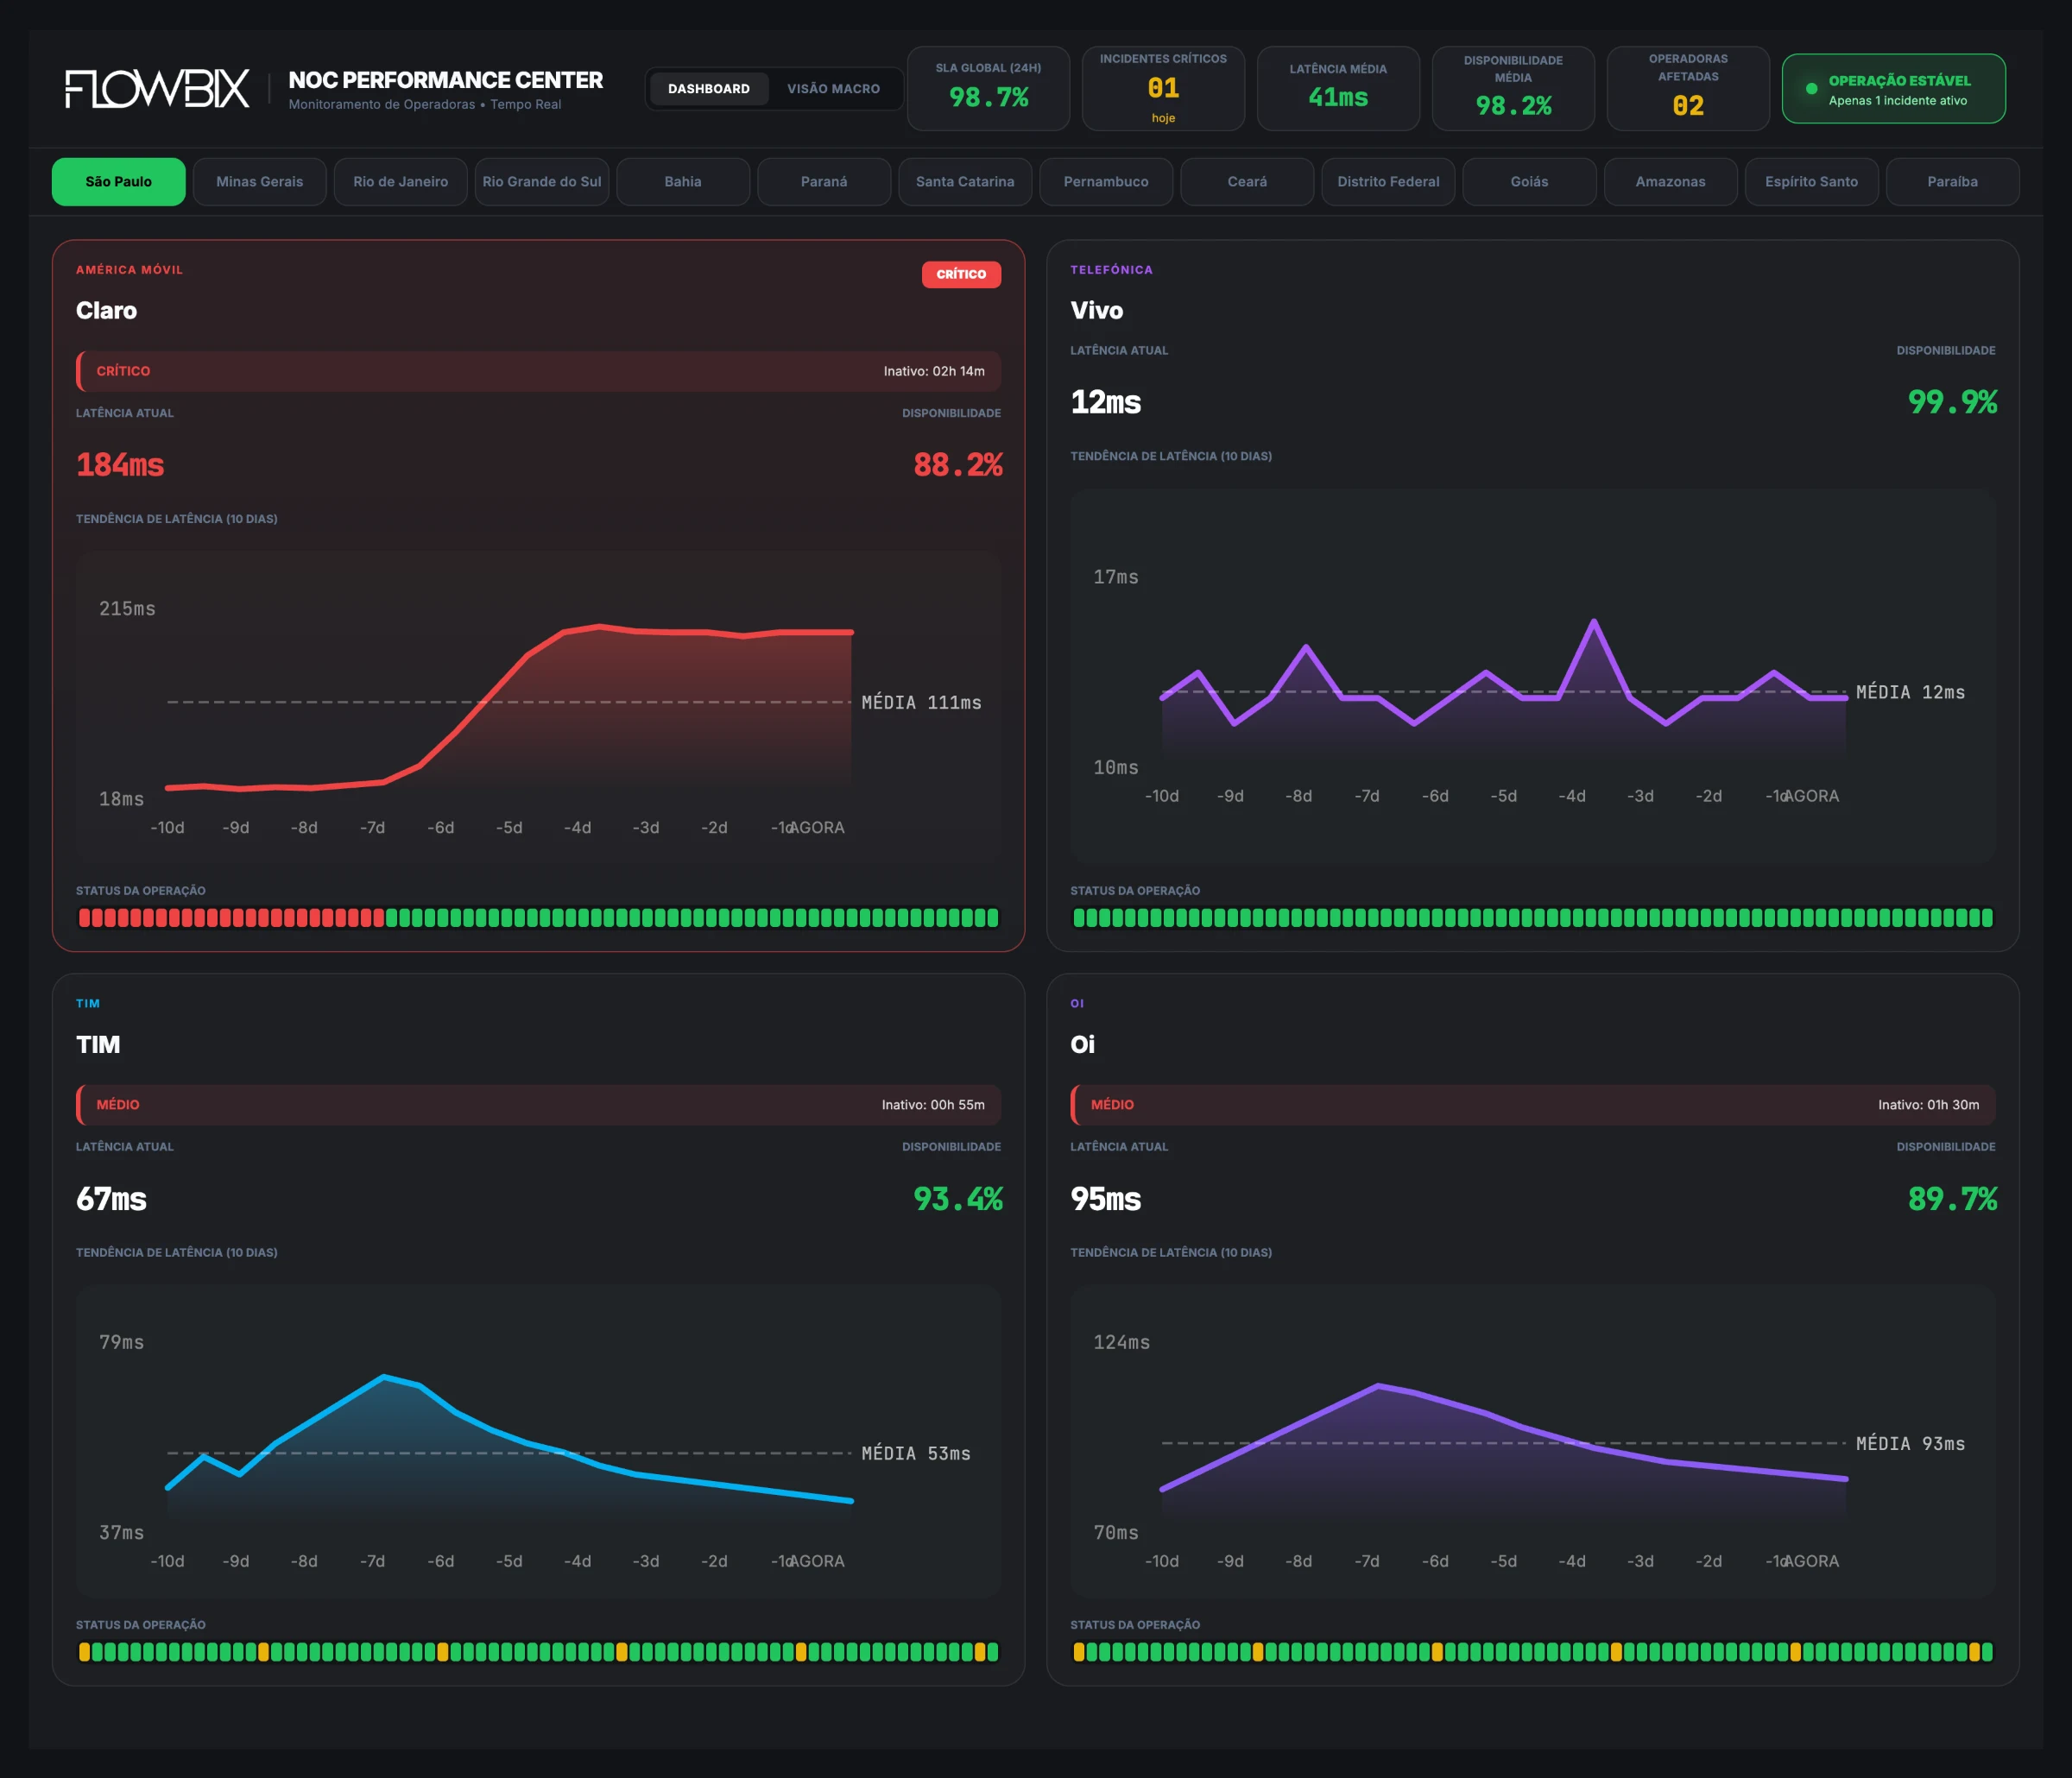The width and height of the screenshot is (2072, 1778).
Task: Select the Dashboard view toggle
Action: pyautogui.click(x=708, y=89)
